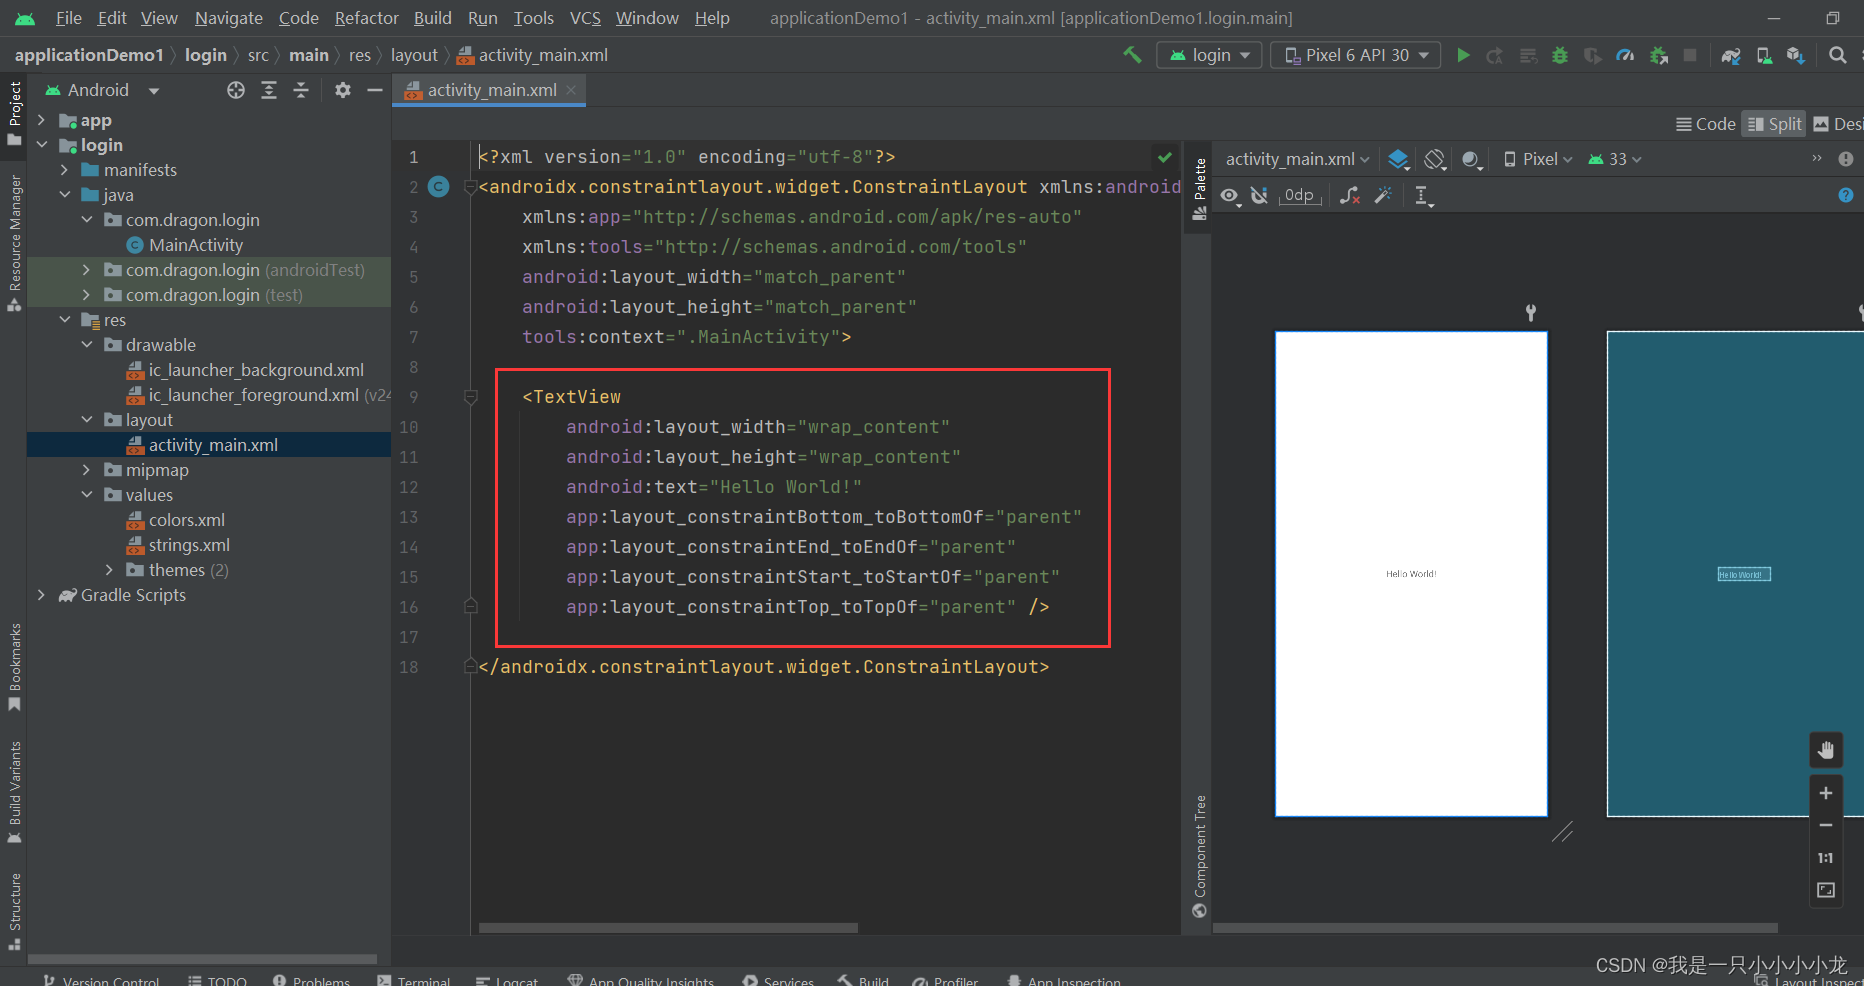1864x986 pixels.
Task: Click Clear All Constraints icon in design toolbar
Action: point(1350,195)
